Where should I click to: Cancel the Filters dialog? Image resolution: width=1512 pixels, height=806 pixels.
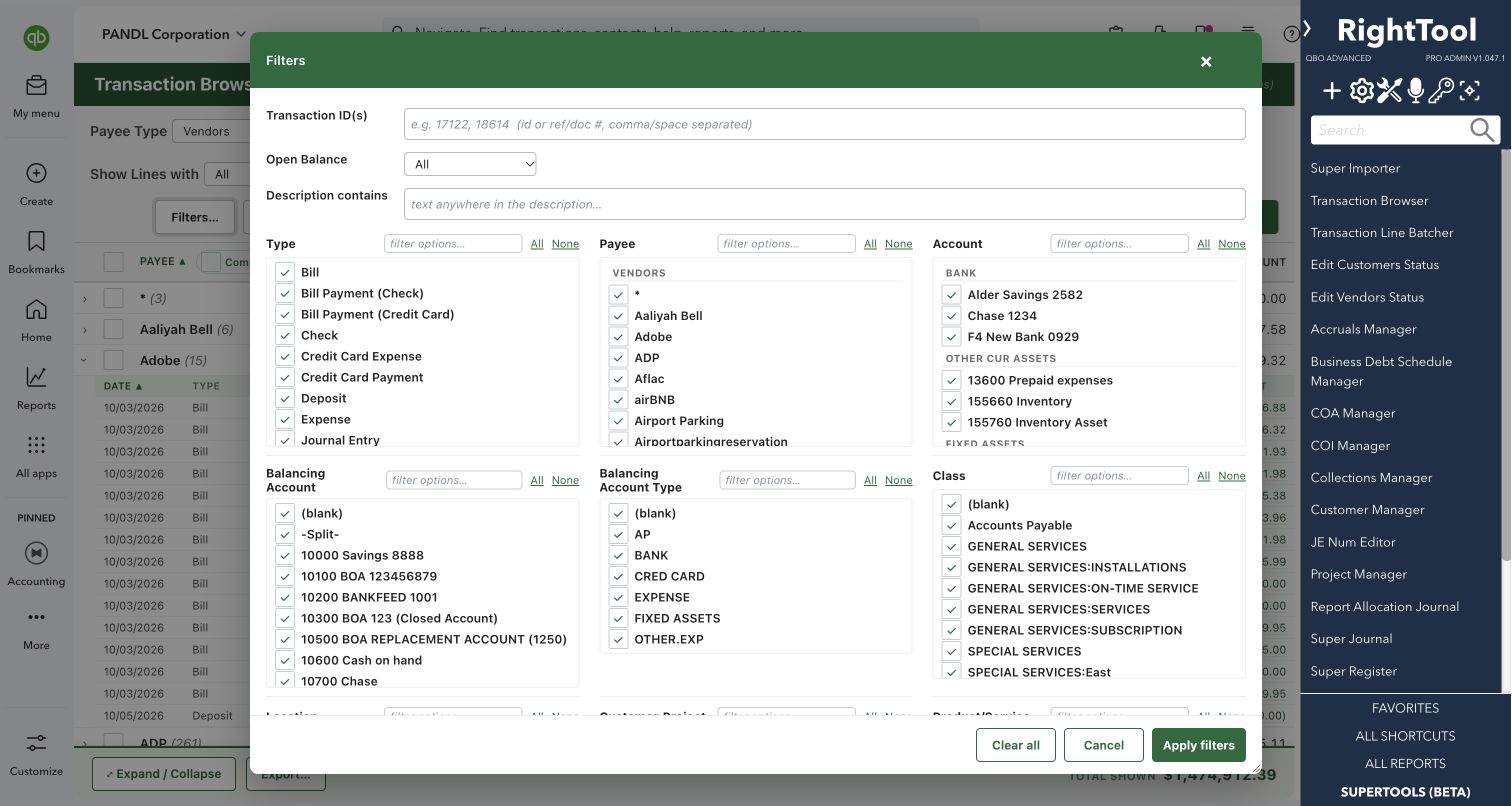(x=1103, y=745)
